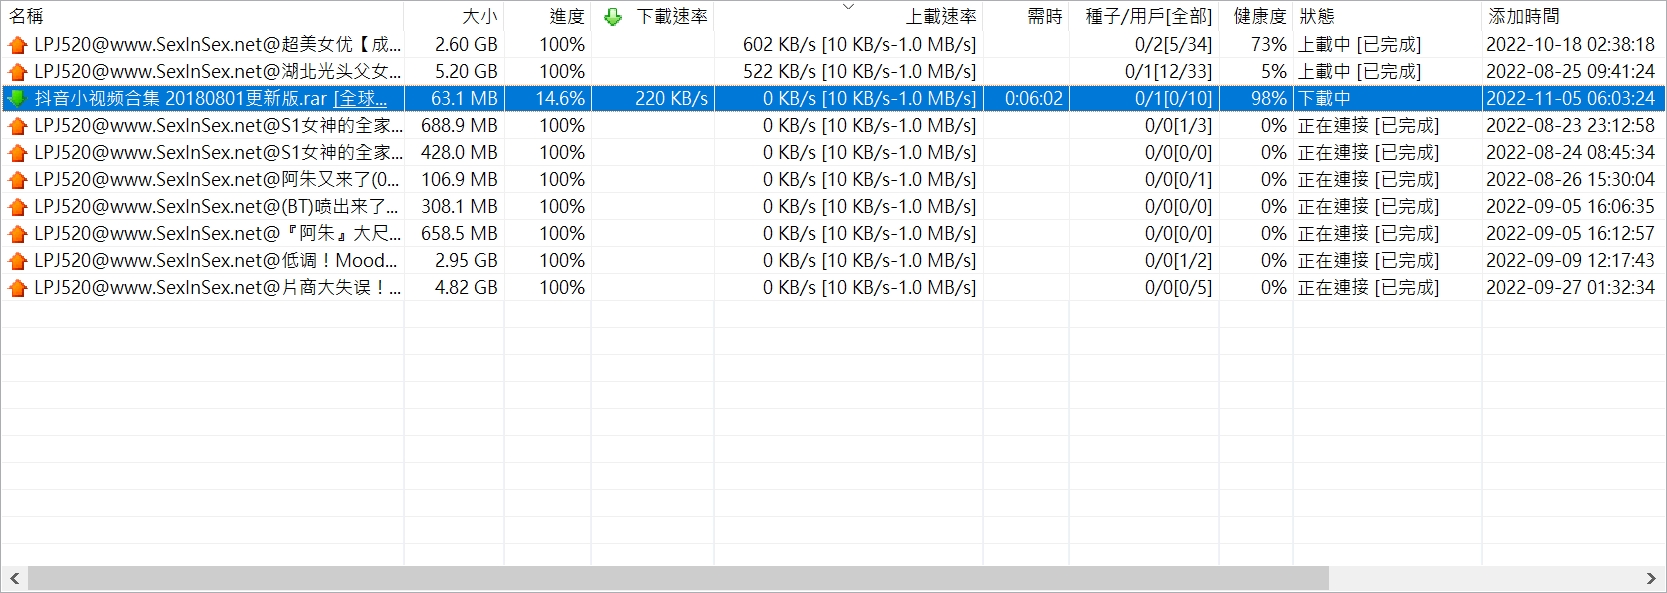Click the orange arrow icon of the 106.9 MB task
Image resolution: width=1667 pixels, height=593 pixels.
[17, 180]
